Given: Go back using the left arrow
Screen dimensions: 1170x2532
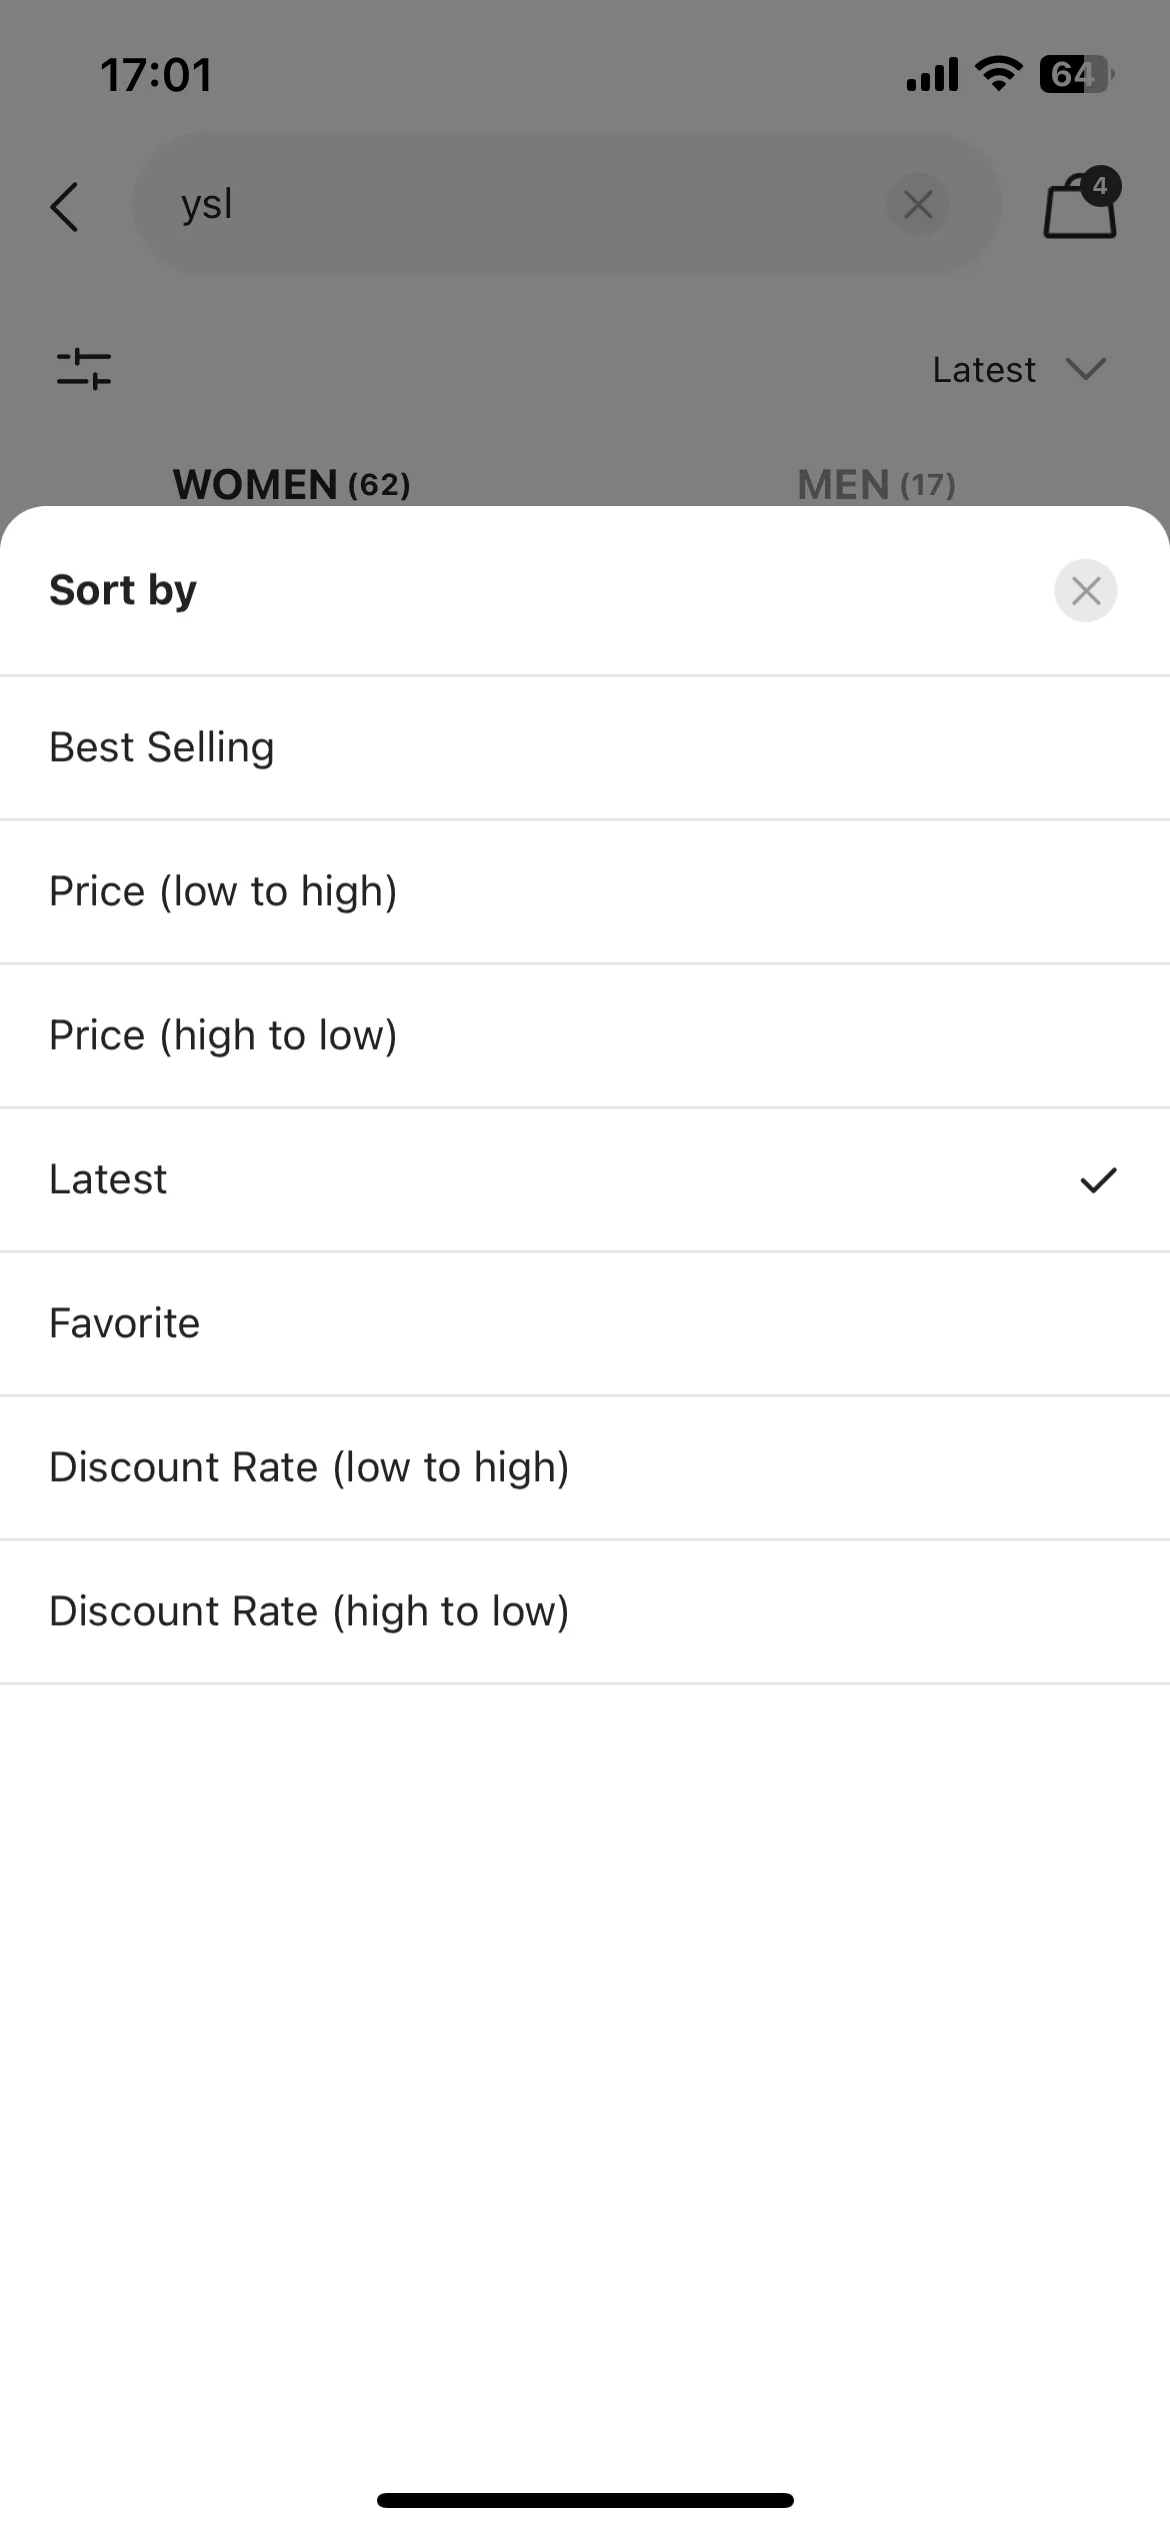Looking at the screenshot, I should [64, 207].
